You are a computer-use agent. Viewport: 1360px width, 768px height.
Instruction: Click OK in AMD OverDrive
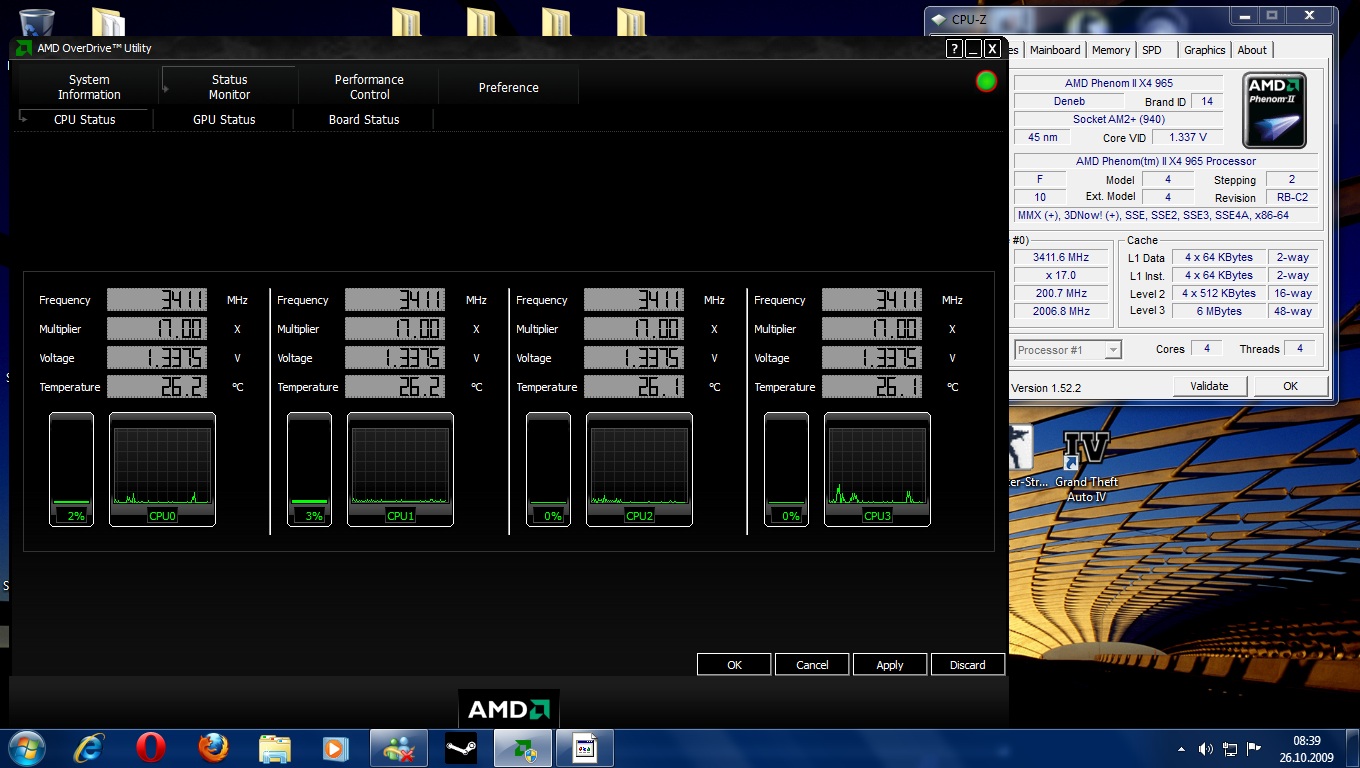734,664
